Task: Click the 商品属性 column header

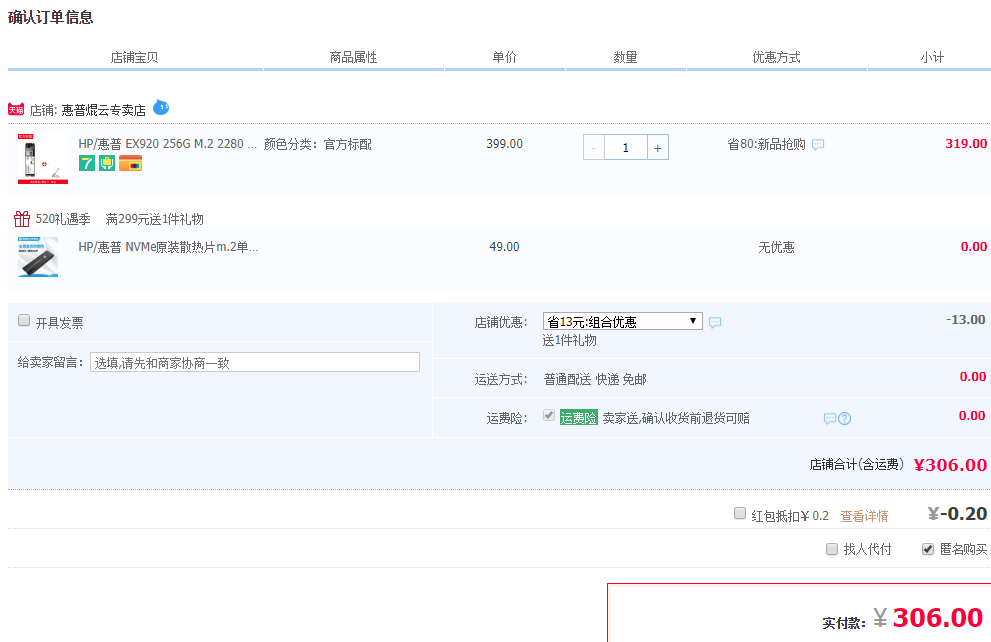Action: (353, 58)
